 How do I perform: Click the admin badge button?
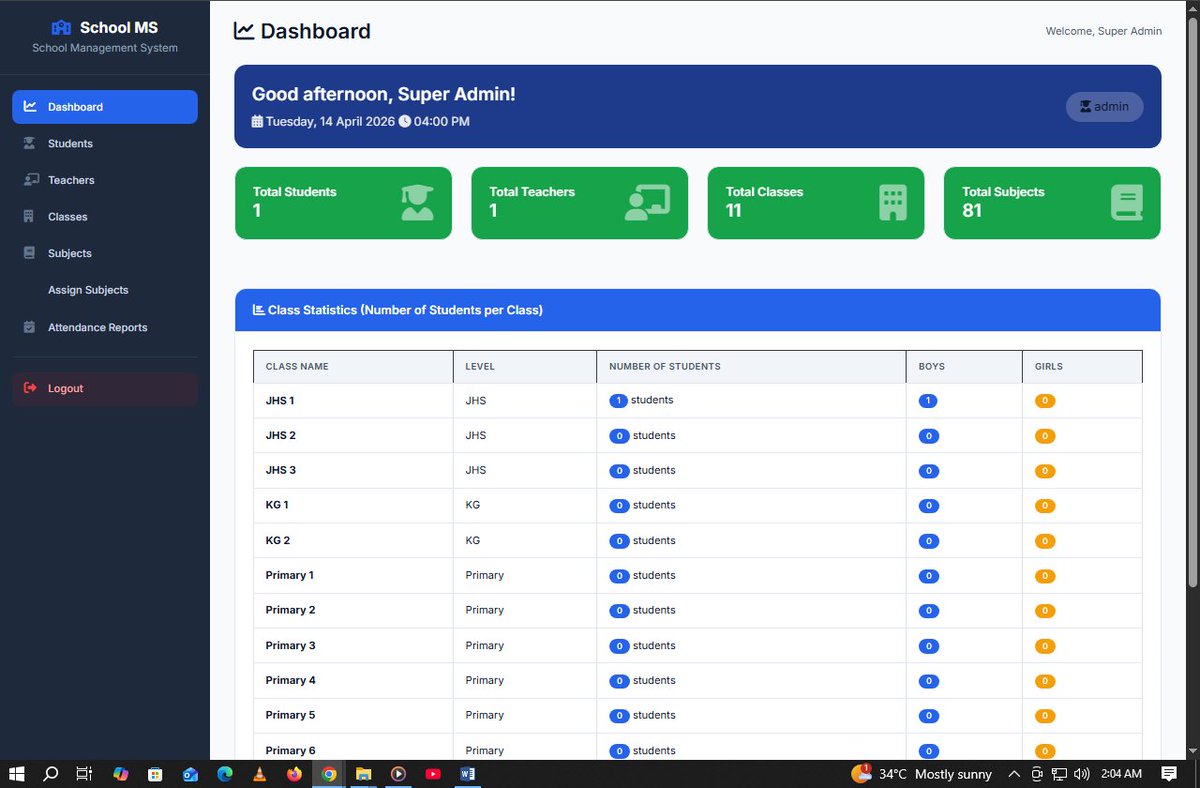pyautogui.click(x=1104, y=107)
